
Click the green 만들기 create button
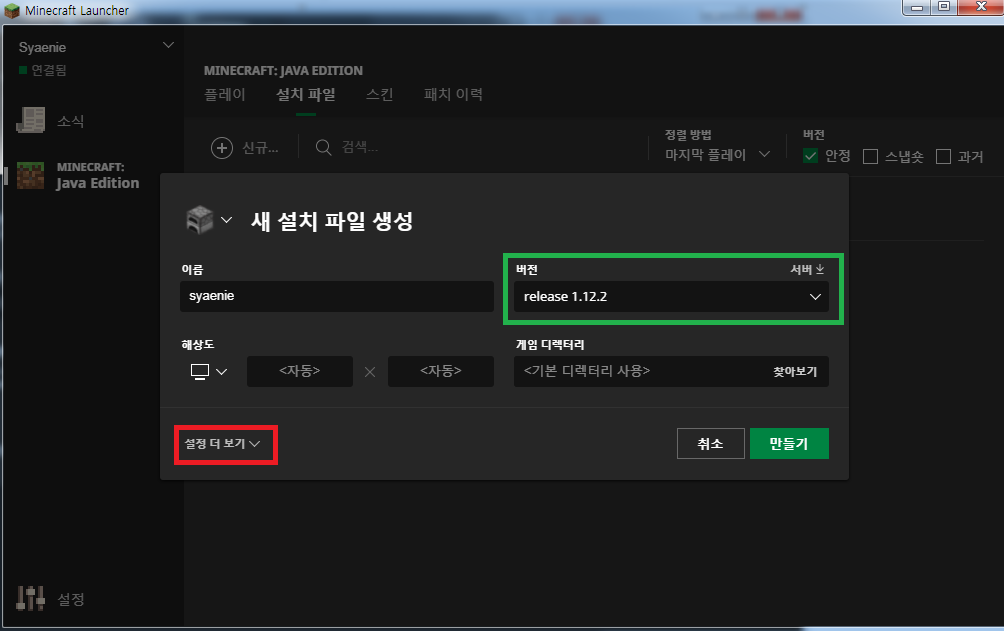point(789,443)
